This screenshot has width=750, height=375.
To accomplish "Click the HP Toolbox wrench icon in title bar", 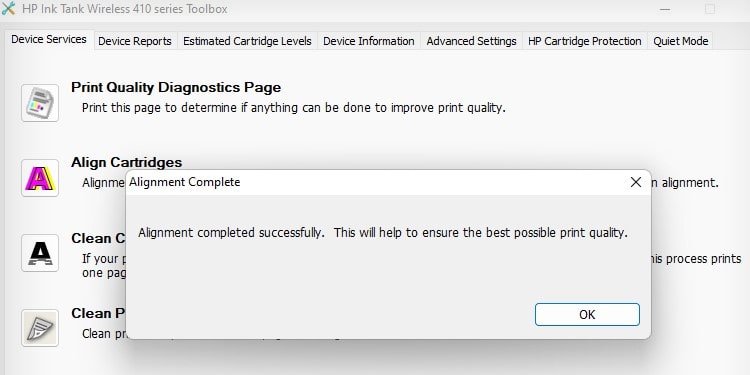I will point(9,9).
